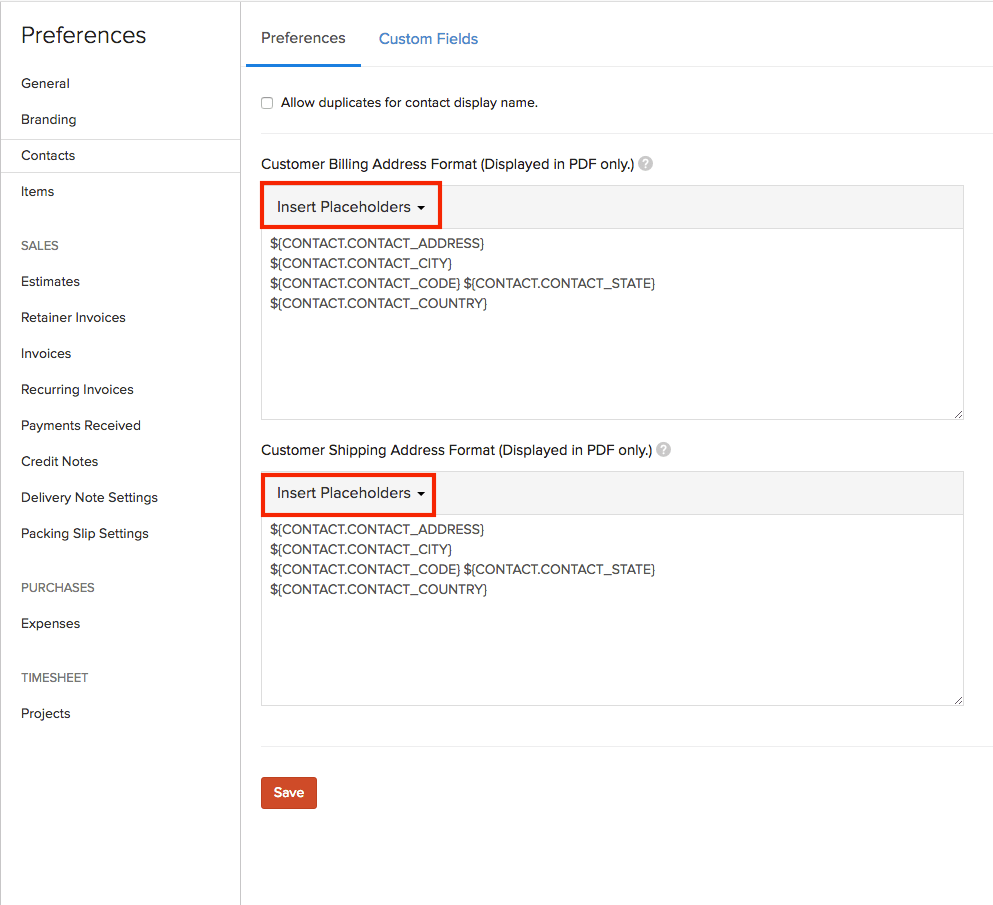The image size is (993, 905).
Task: Click help icon beside Shipping Address Format
Action: coord(663,450)
